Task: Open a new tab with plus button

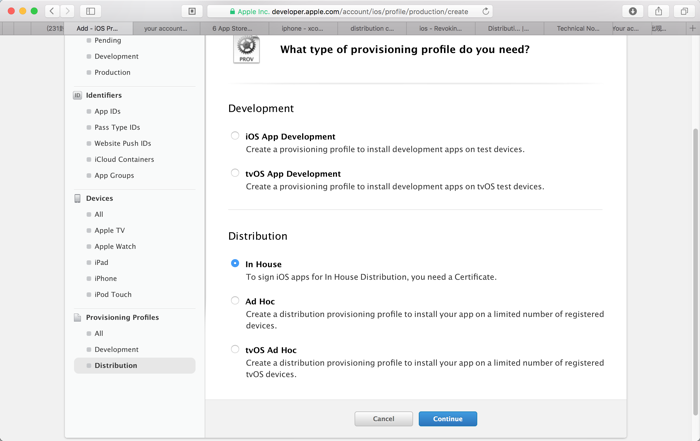Action: coord(692,28)
